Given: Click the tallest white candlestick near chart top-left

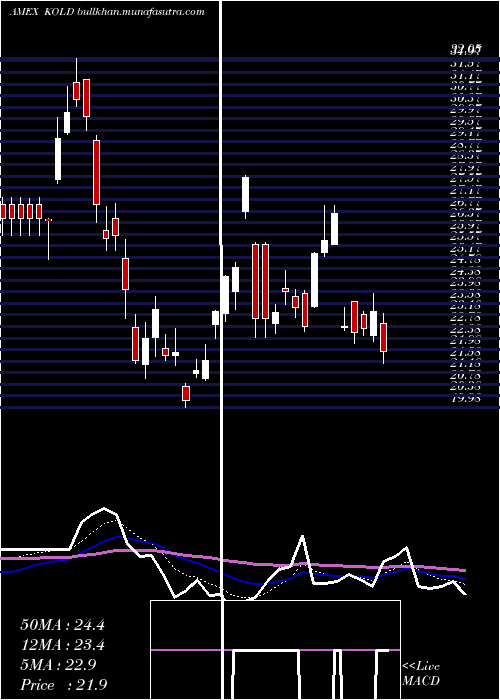Looking at the screenshot, I should pyautogui.click(x=58, y=159).
